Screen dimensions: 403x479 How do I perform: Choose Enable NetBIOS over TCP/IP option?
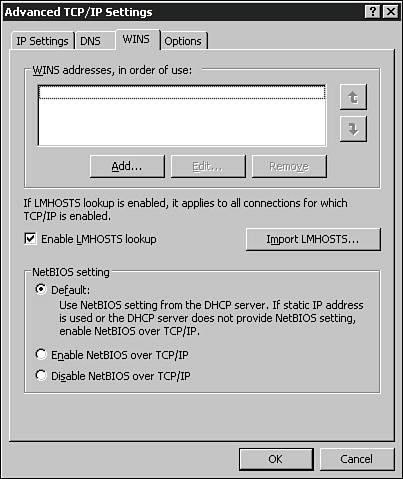pos(41,354)
